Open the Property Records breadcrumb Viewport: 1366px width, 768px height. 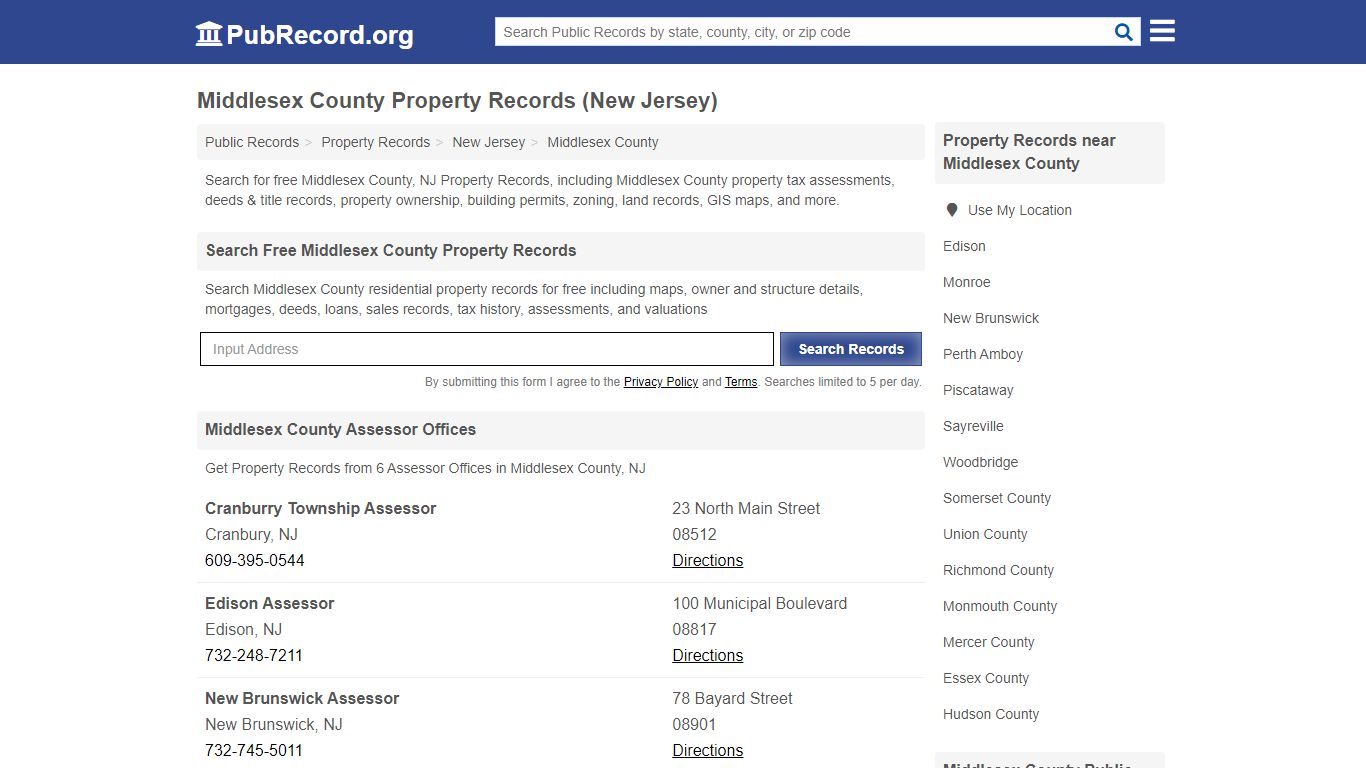tap(375, 142)
